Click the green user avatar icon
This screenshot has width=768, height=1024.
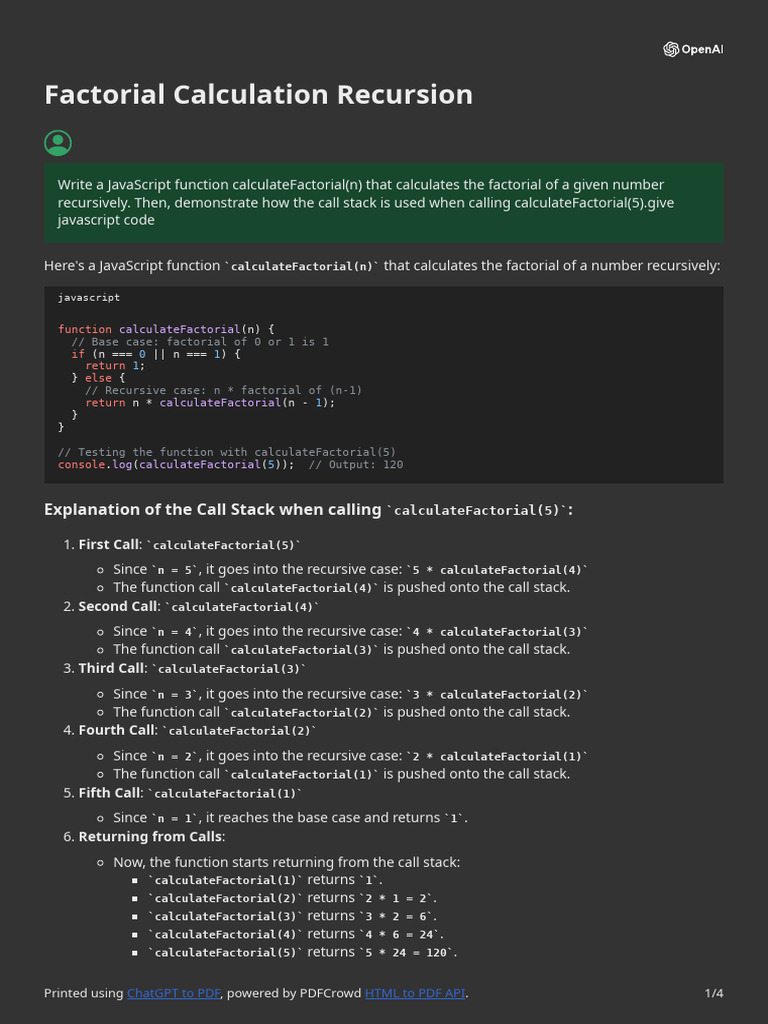point(58,143)
